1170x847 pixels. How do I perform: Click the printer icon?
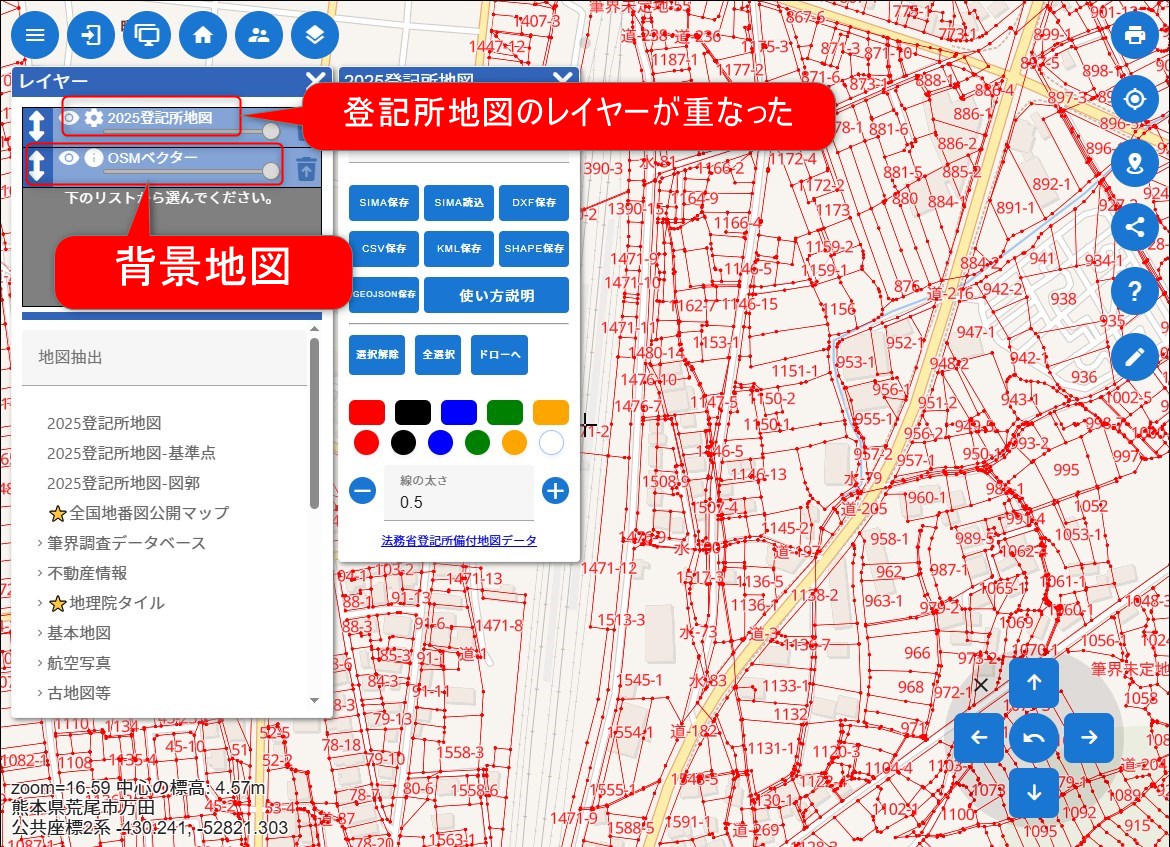click(x=1134, y=36)
